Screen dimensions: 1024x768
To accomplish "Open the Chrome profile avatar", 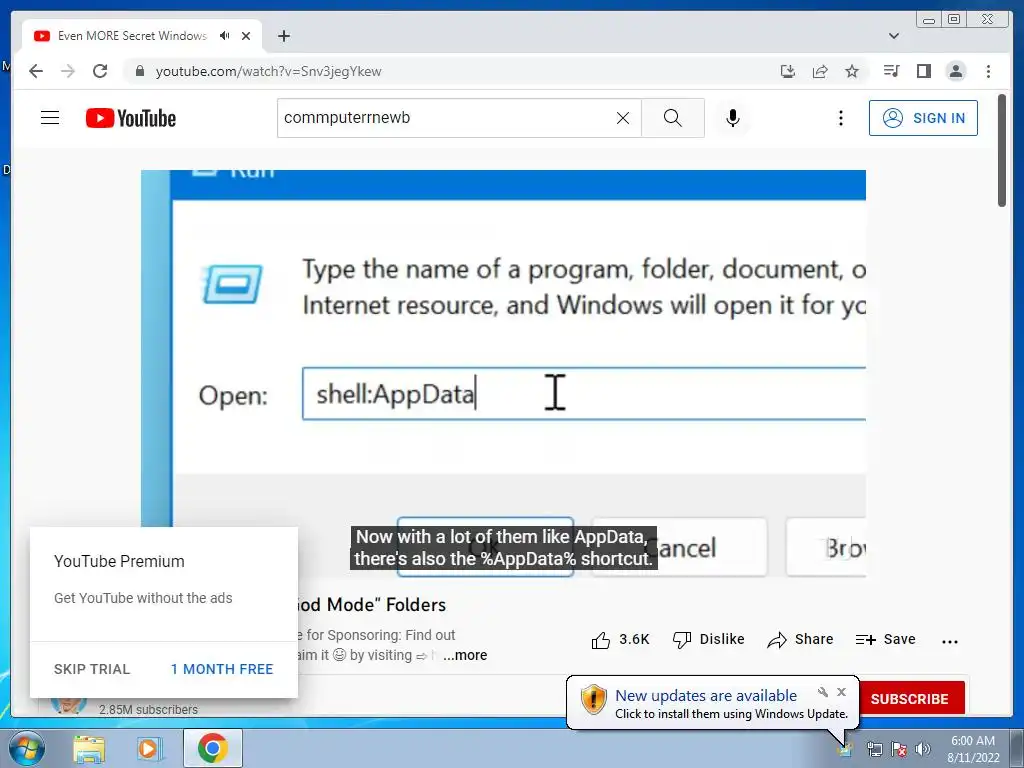I will pos(955,71).
